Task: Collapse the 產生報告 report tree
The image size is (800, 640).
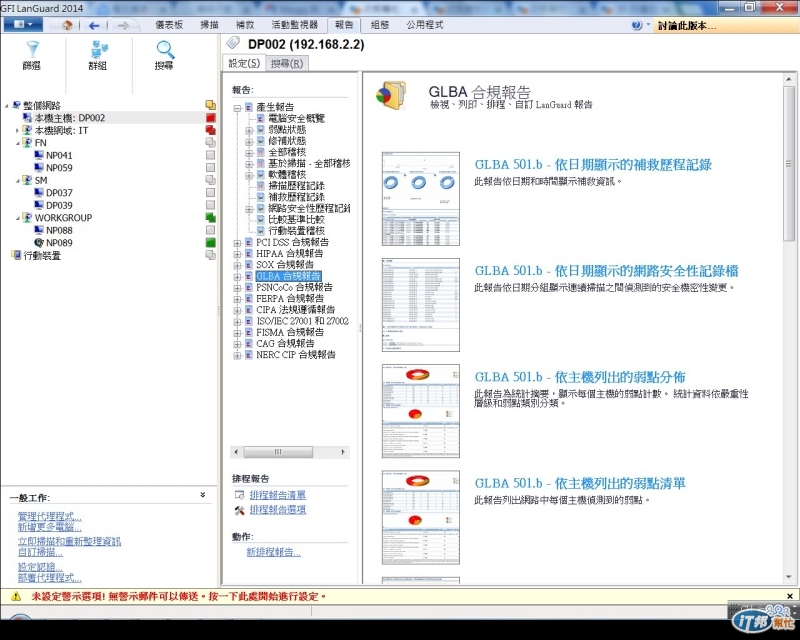Action: point(237,108)
